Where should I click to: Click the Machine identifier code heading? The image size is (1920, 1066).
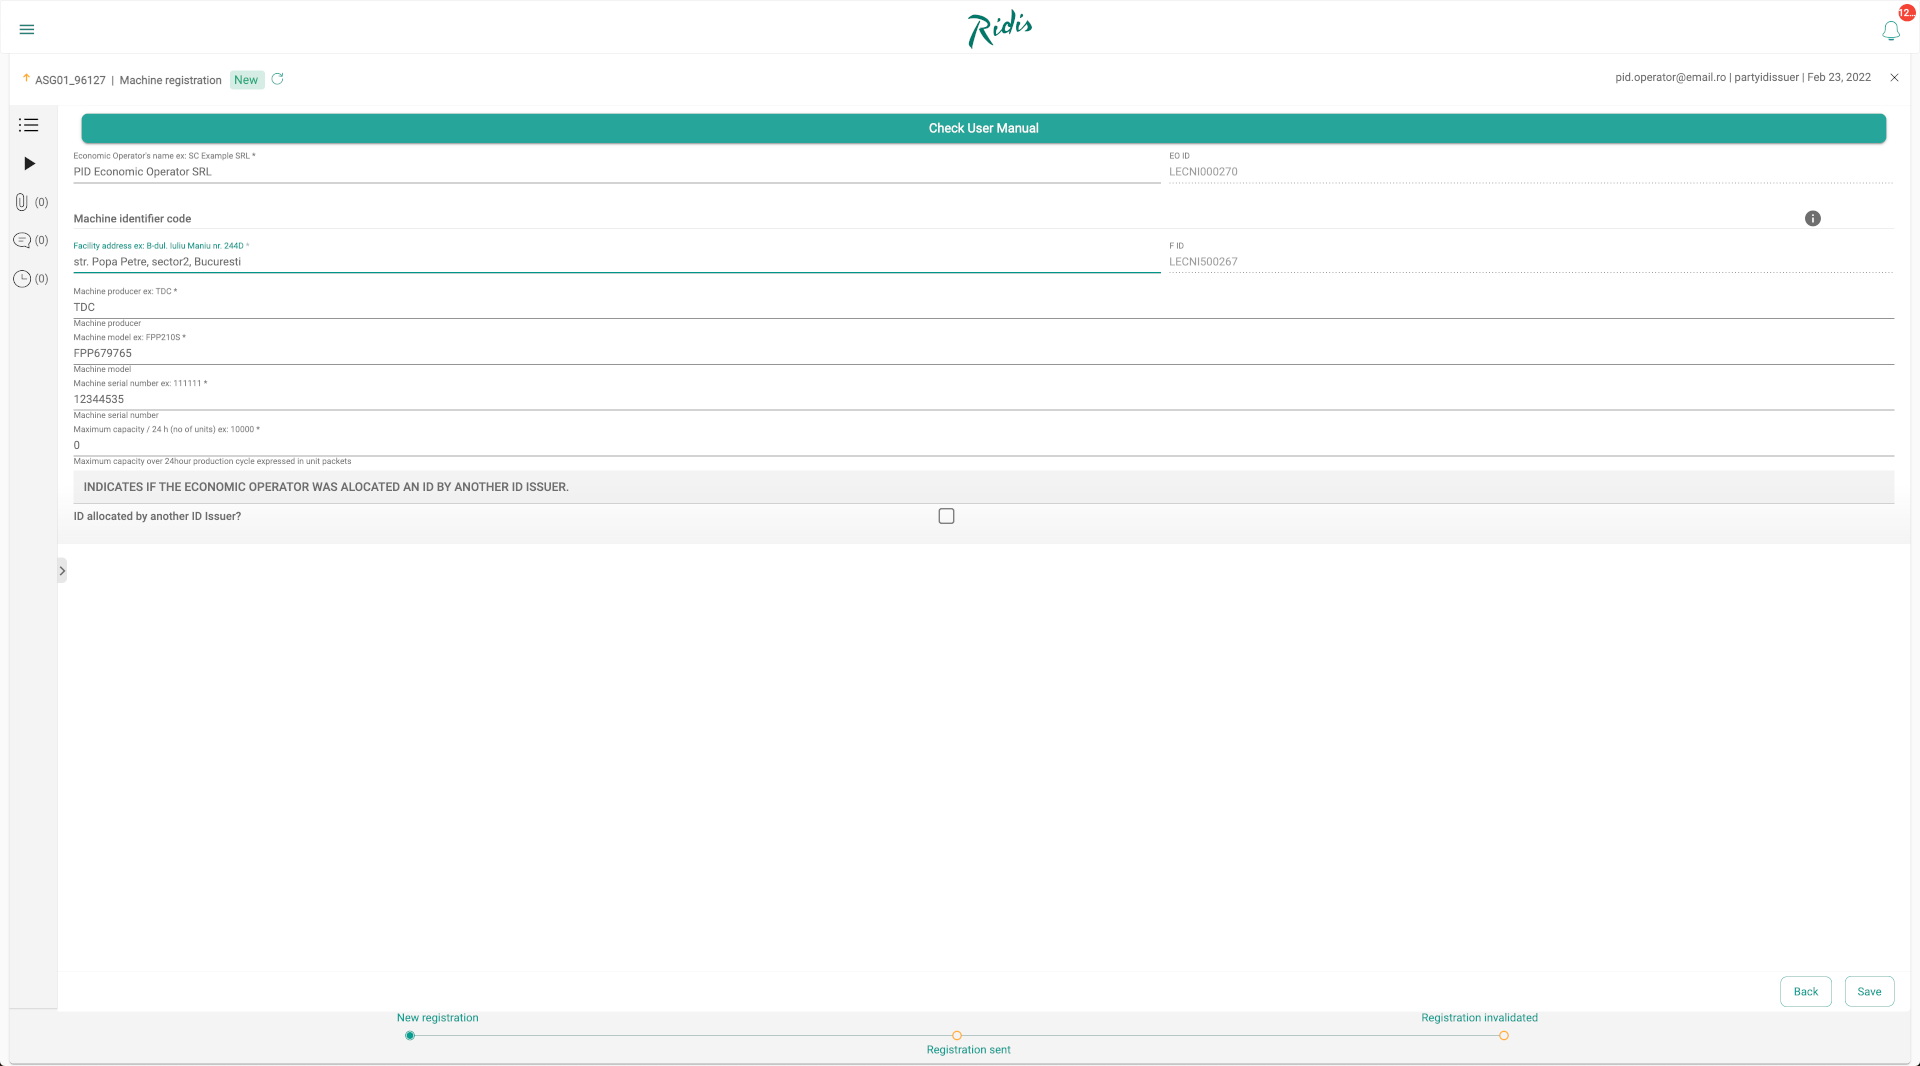click(x=132, y=218)
